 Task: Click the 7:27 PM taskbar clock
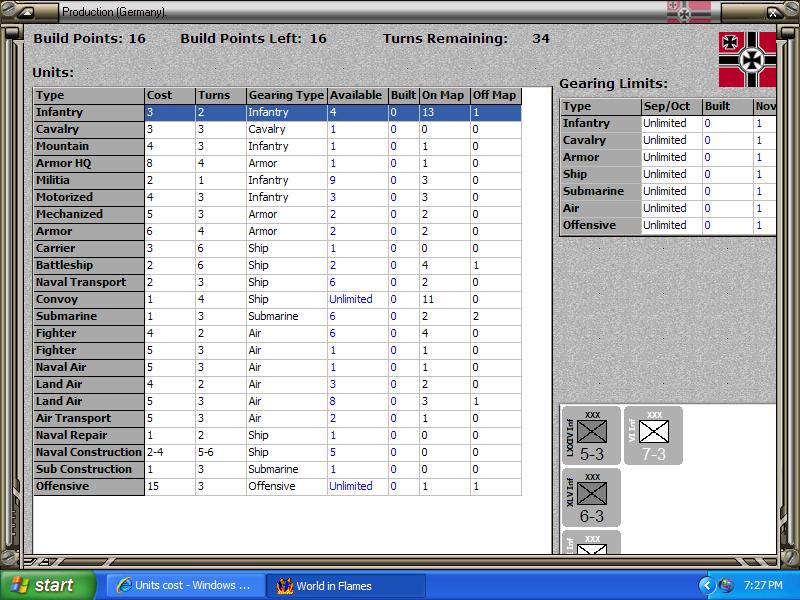coord(763,585)
